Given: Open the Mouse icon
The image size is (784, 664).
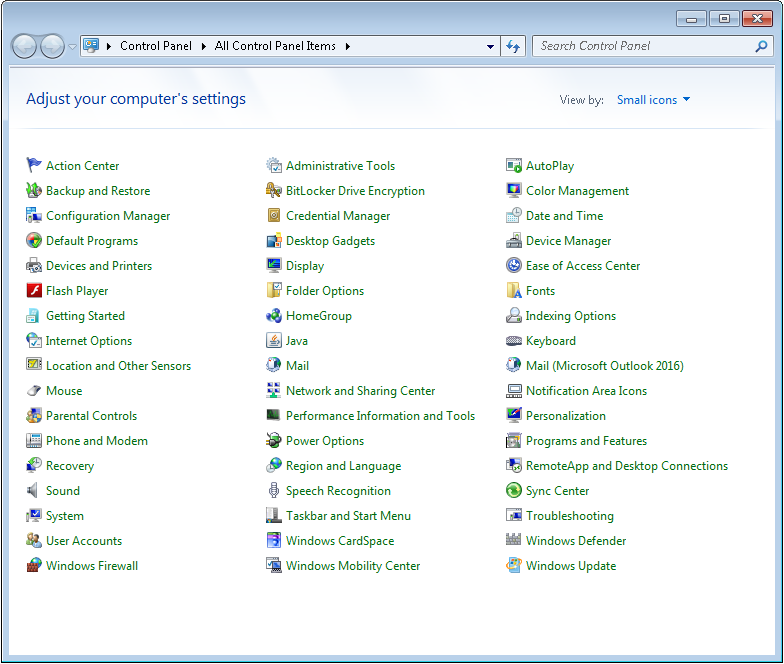Looking at the screenshot, I should [x=34, y=390].
